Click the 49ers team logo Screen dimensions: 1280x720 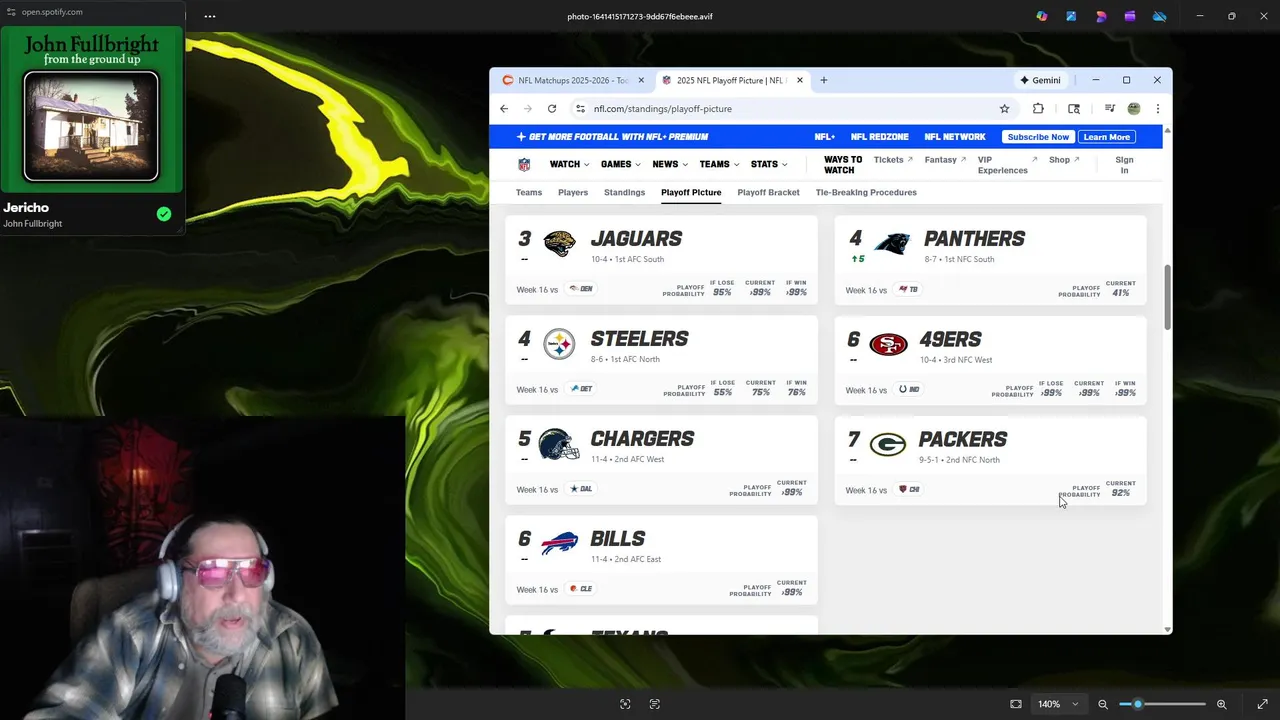pyautogui.click(x=888, y=344)
